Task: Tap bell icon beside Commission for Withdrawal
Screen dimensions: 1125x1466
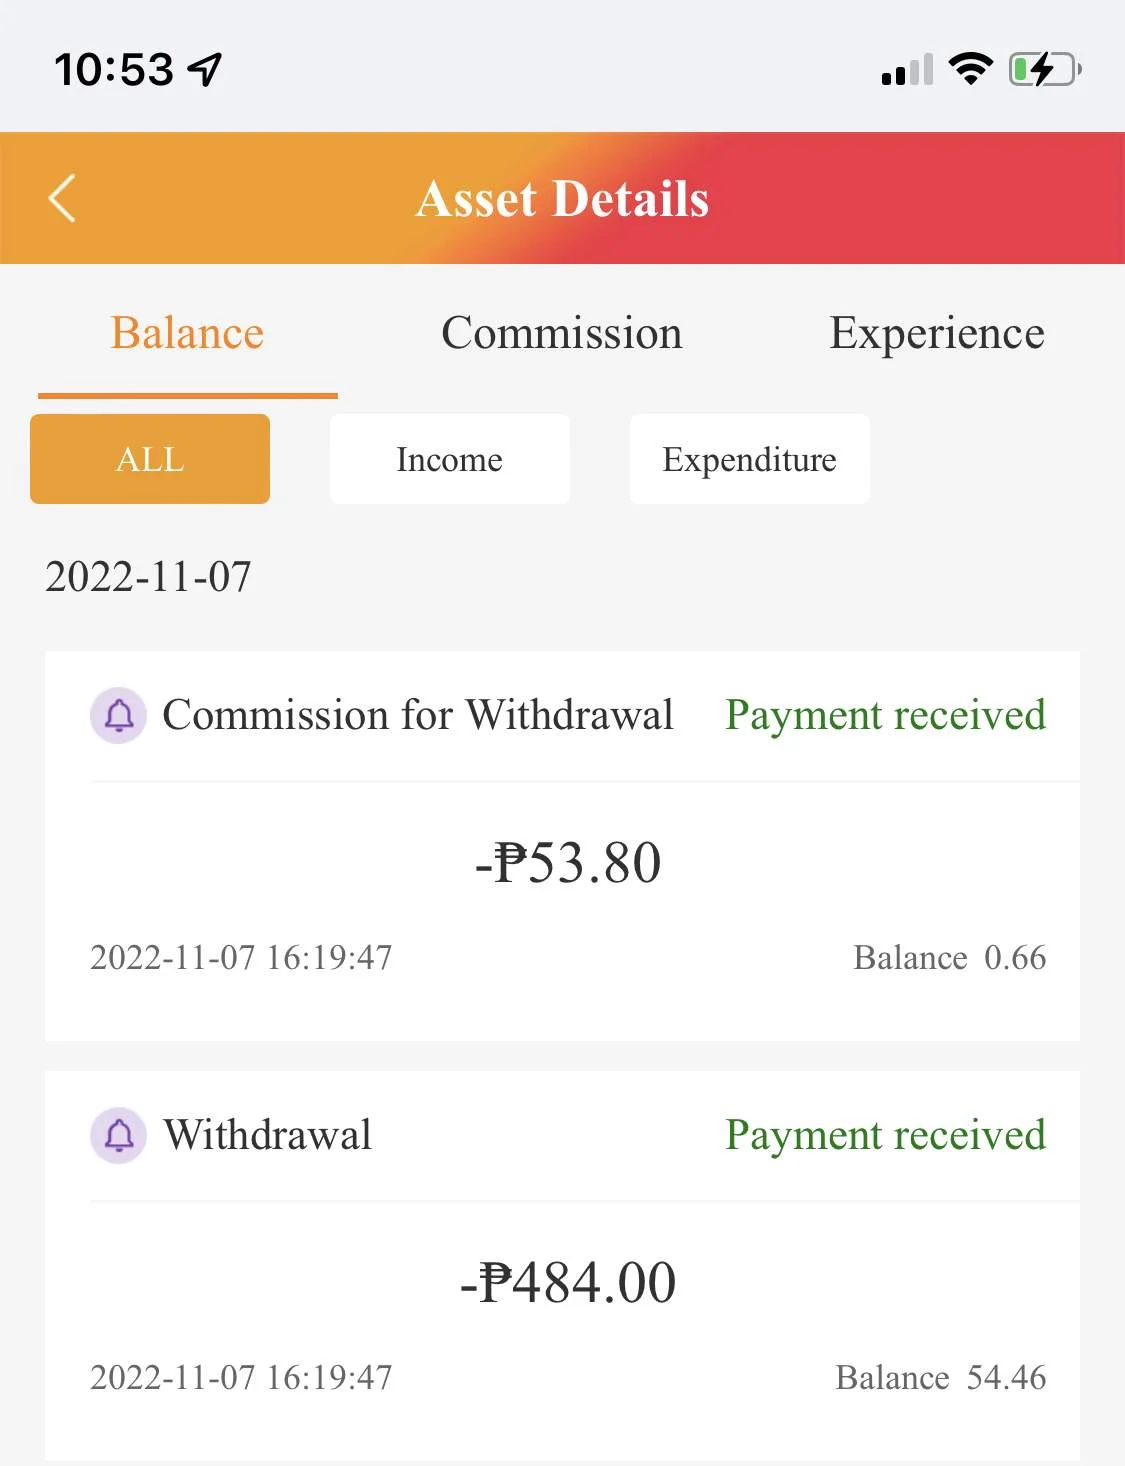Action: pyautogui.click(x=119, y=715)
